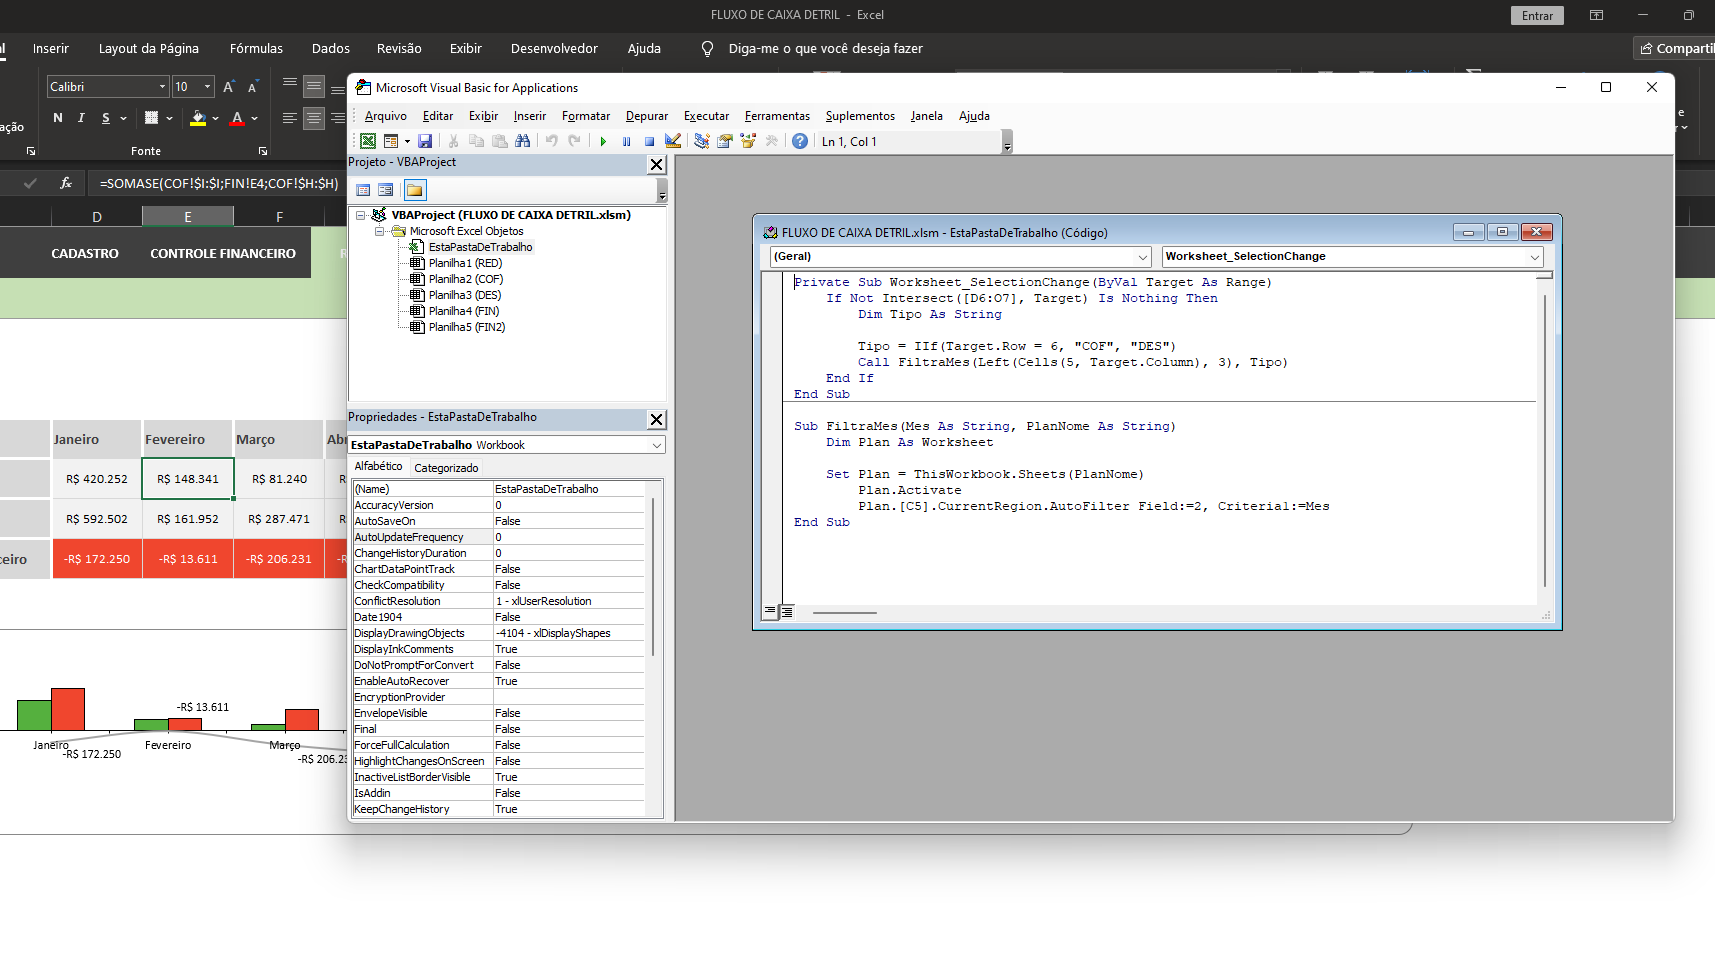Viewport: 1715px width, 969px height.
Task: Toggle underline (S) formatting in Excel ribbon
Action: point(106,118)
